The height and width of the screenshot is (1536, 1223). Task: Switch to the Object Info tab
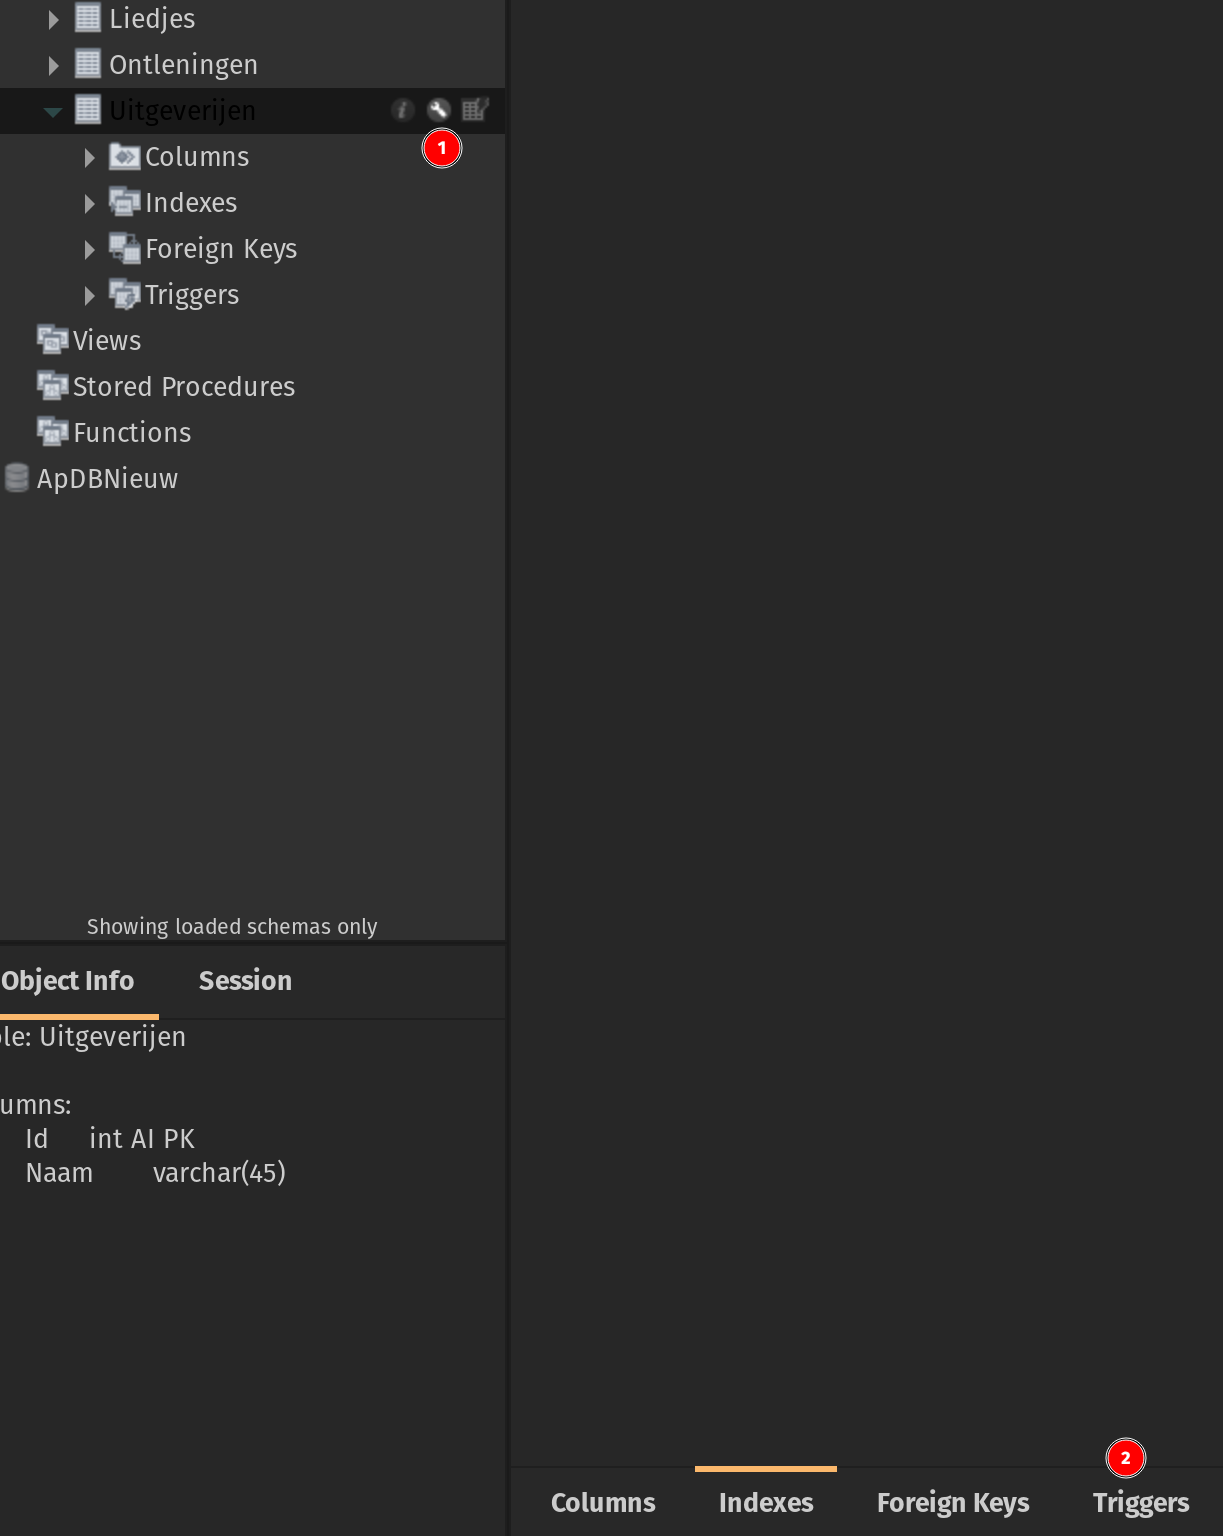click(68, 981)
